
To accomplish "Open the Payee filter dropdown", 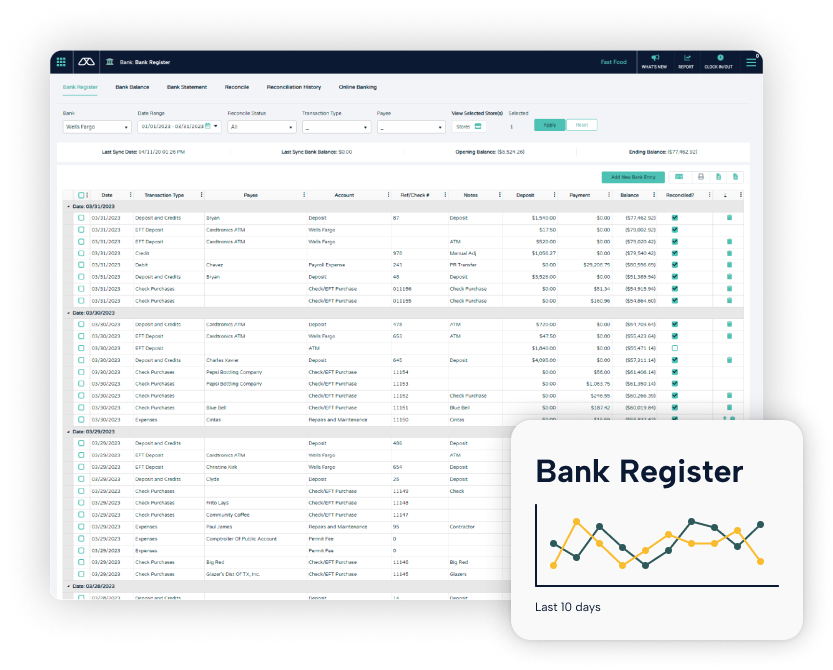I will click(x=411, y=127).
